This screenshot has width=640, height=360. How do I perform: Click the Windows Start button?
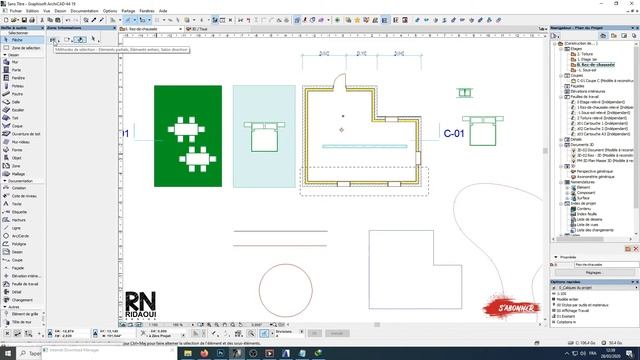[8, 353]
